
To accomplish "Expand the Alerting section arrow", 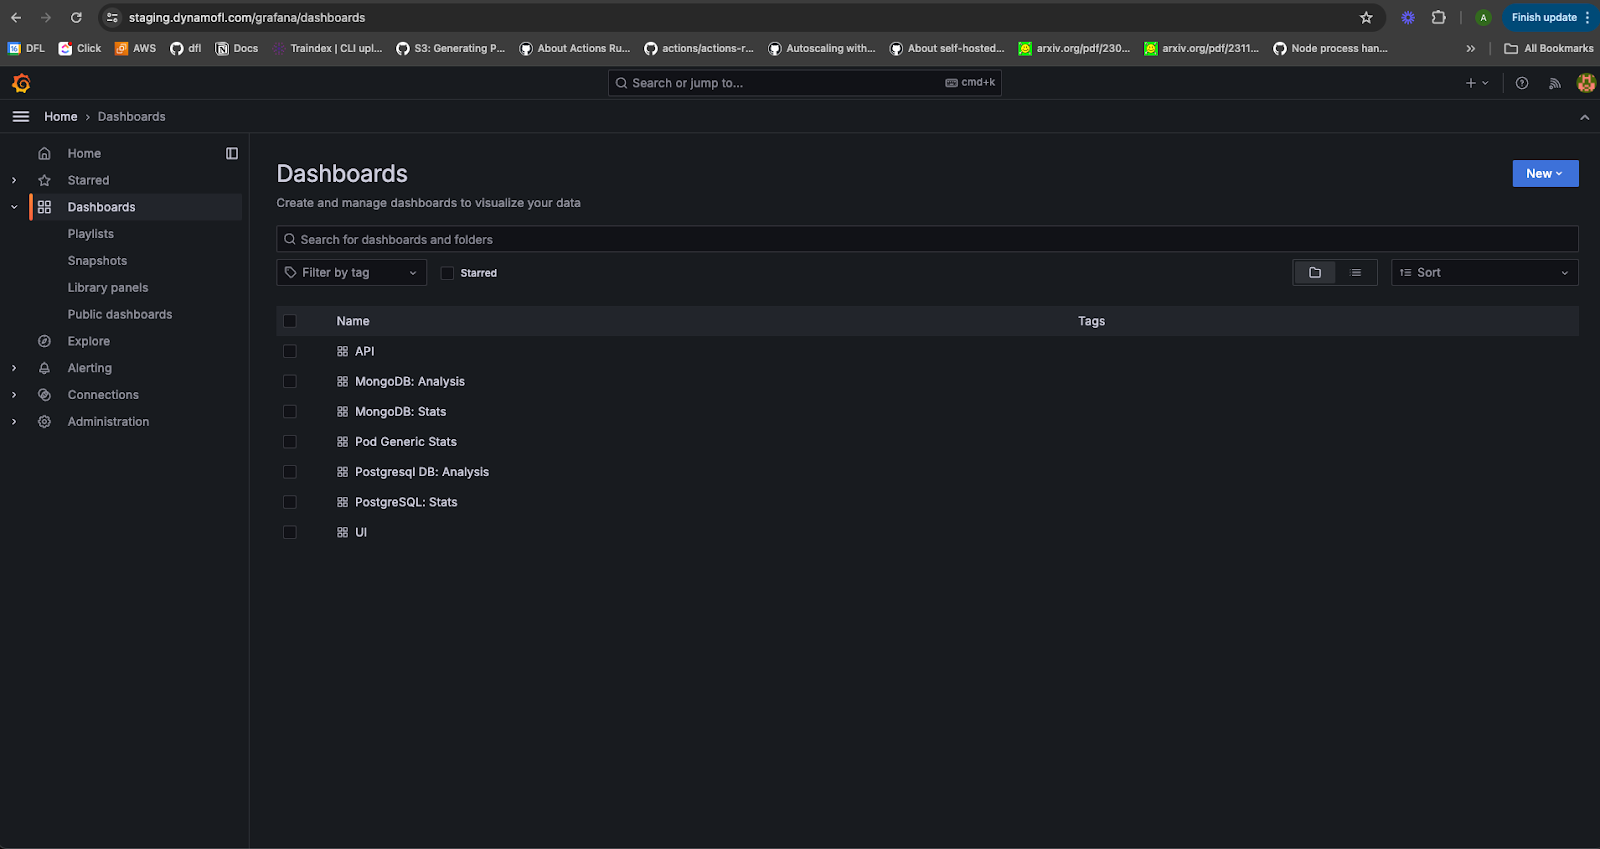I will (14, 368).
